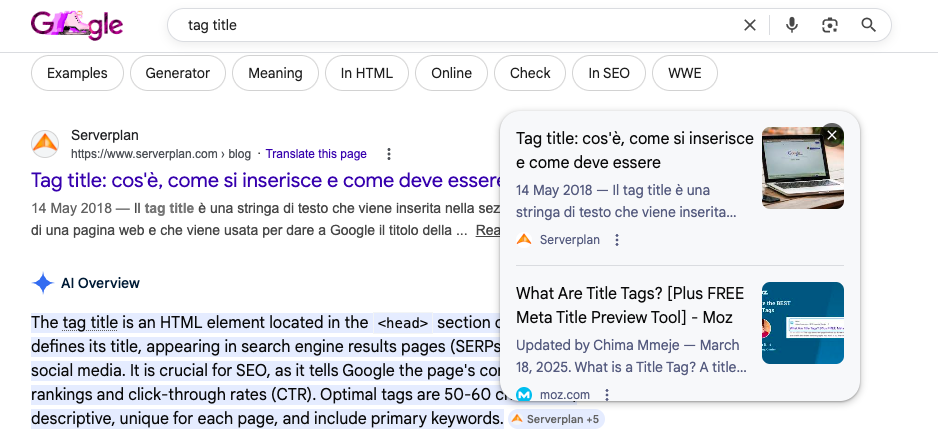Open three-dot menu next to Serverplan source
Viewport: 938px width, 445px height.
617,240
